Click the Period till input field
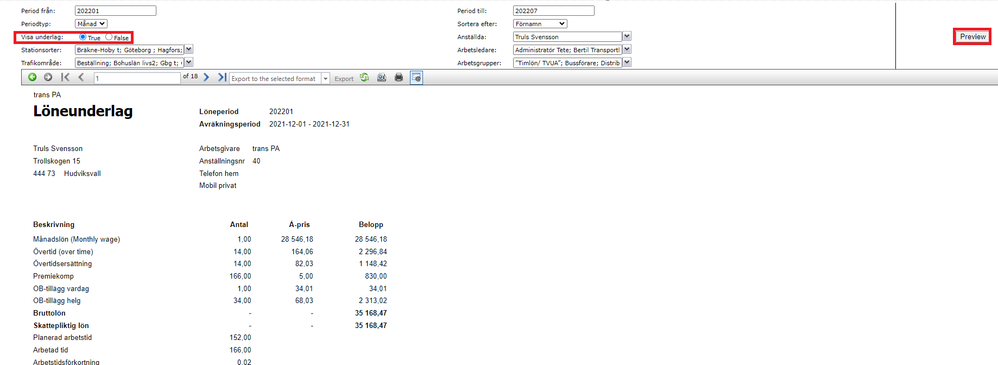998x365 pixels. 553,11
